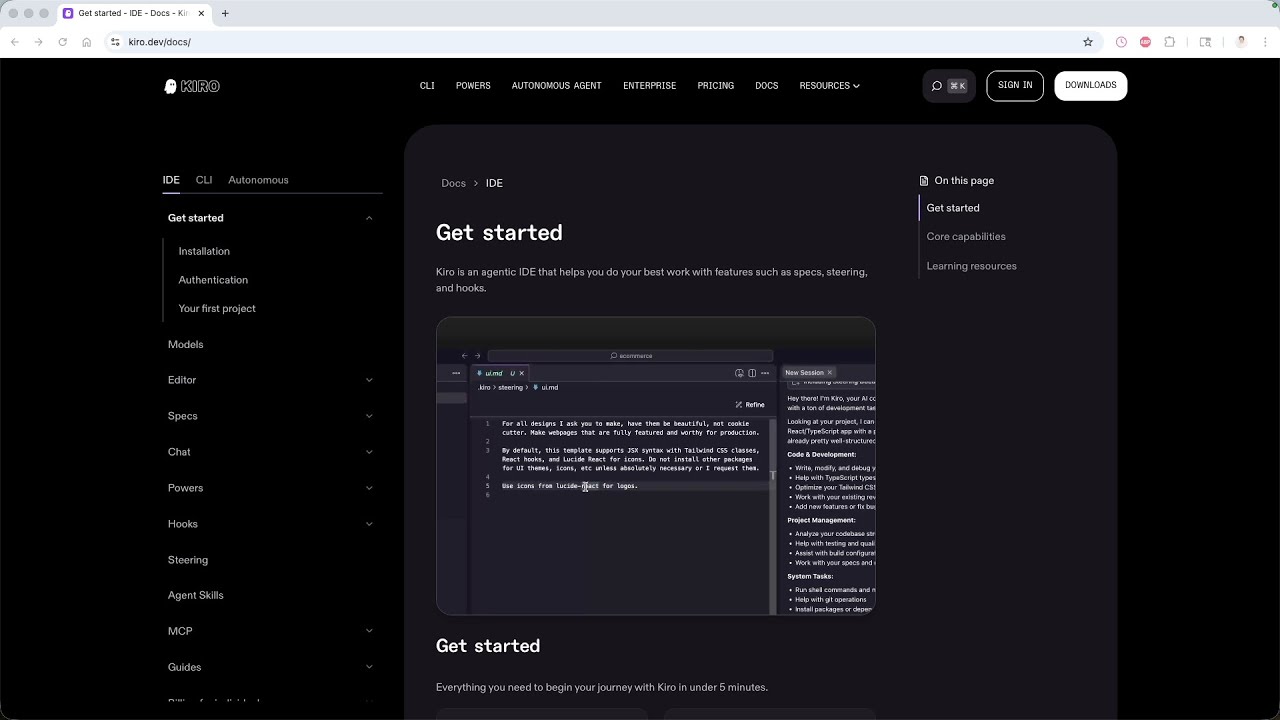Open the Authentication page

213,280
